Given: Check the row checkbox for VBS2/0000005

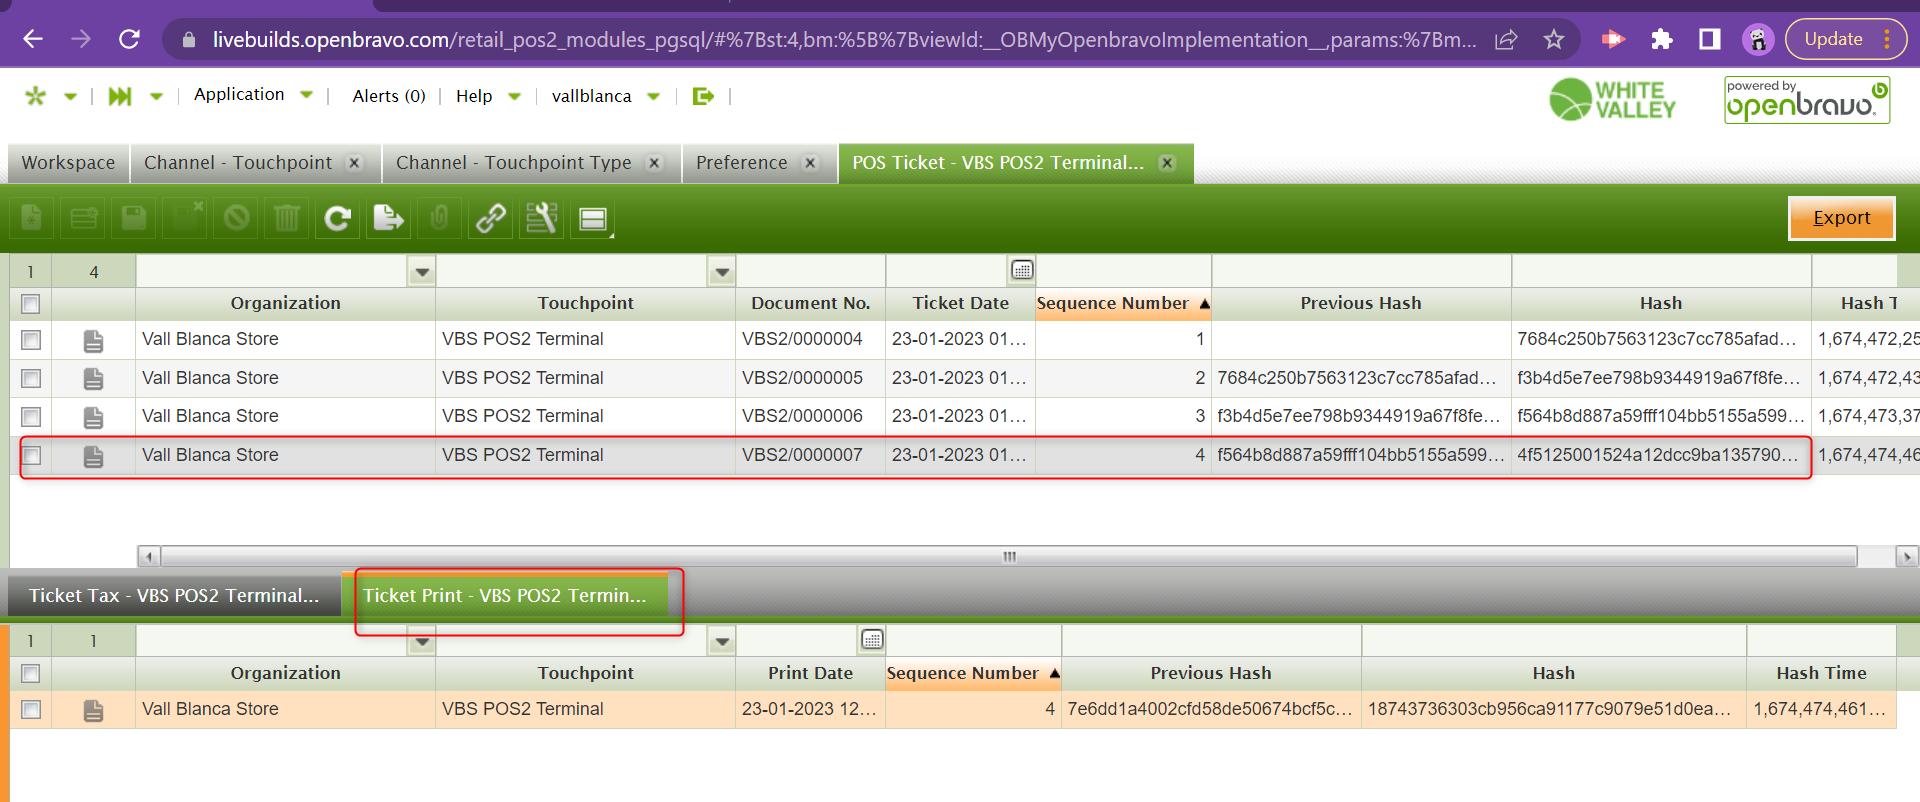Looking at the screenshot, I should 31,378.
